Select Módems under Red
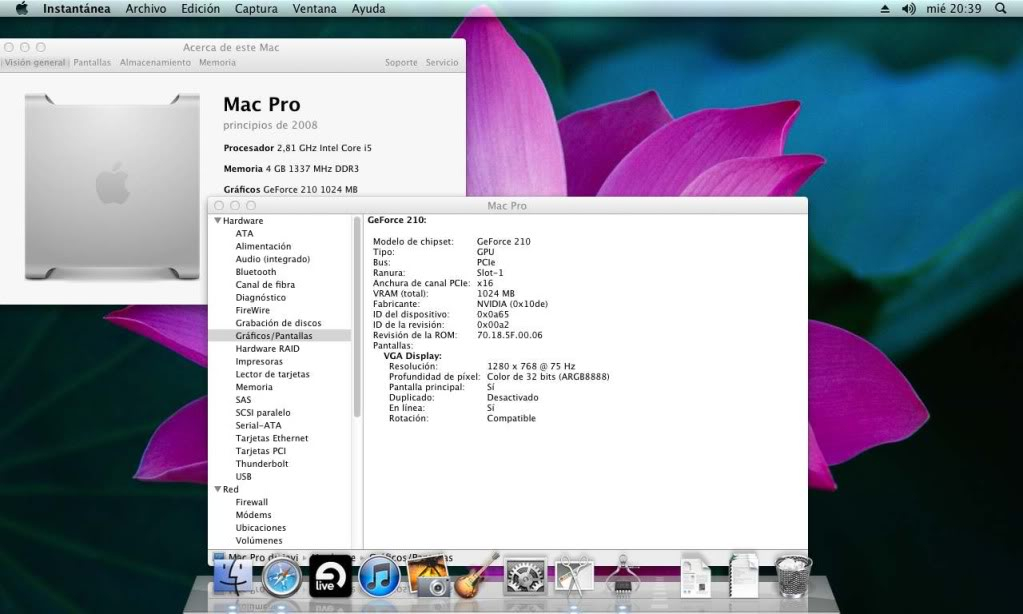The image size is (1023, 614). tap(253, 515)
